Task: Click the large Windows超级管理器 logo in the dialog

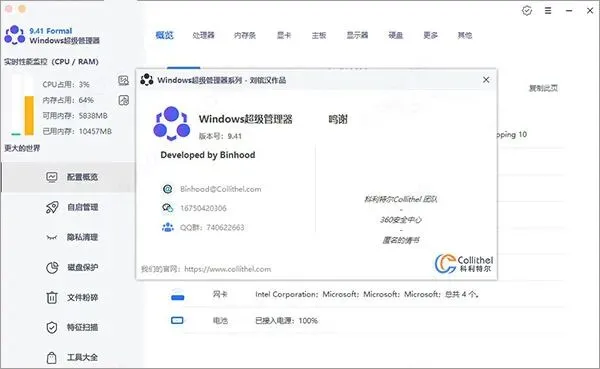Action: [x=172, y=123]
